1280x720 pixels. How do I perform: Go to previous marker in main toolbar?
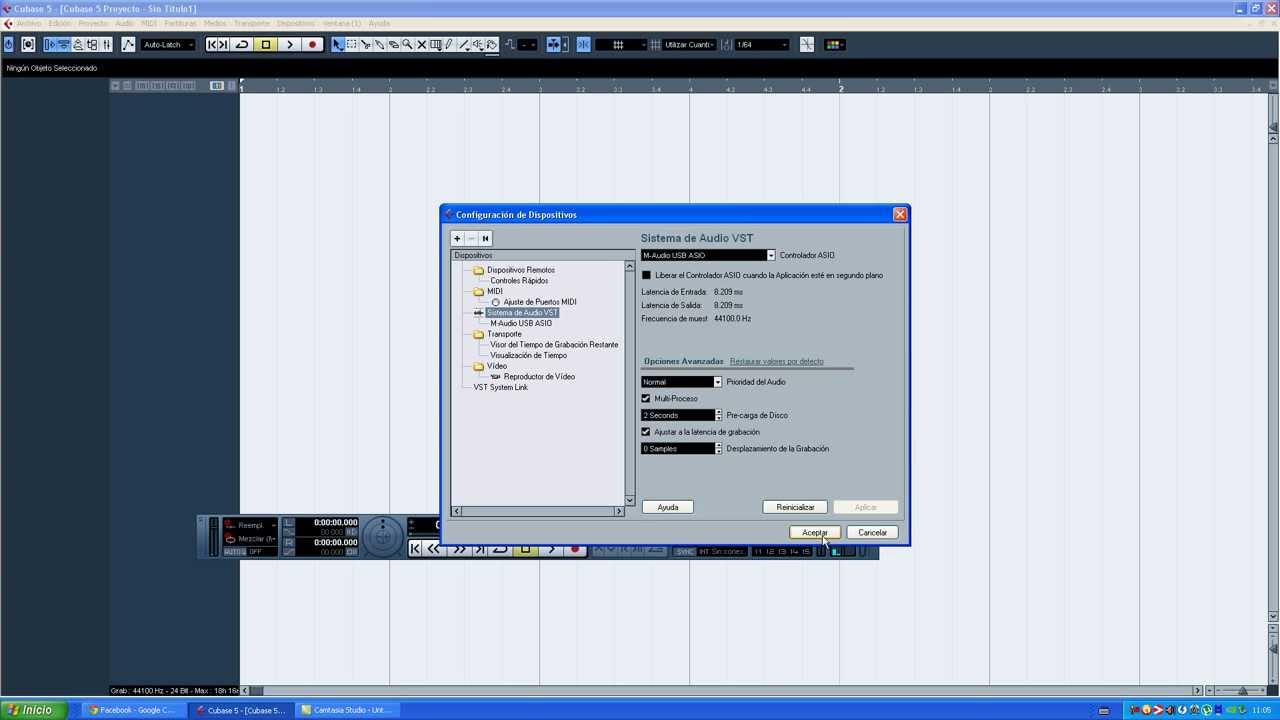[213, 45]
